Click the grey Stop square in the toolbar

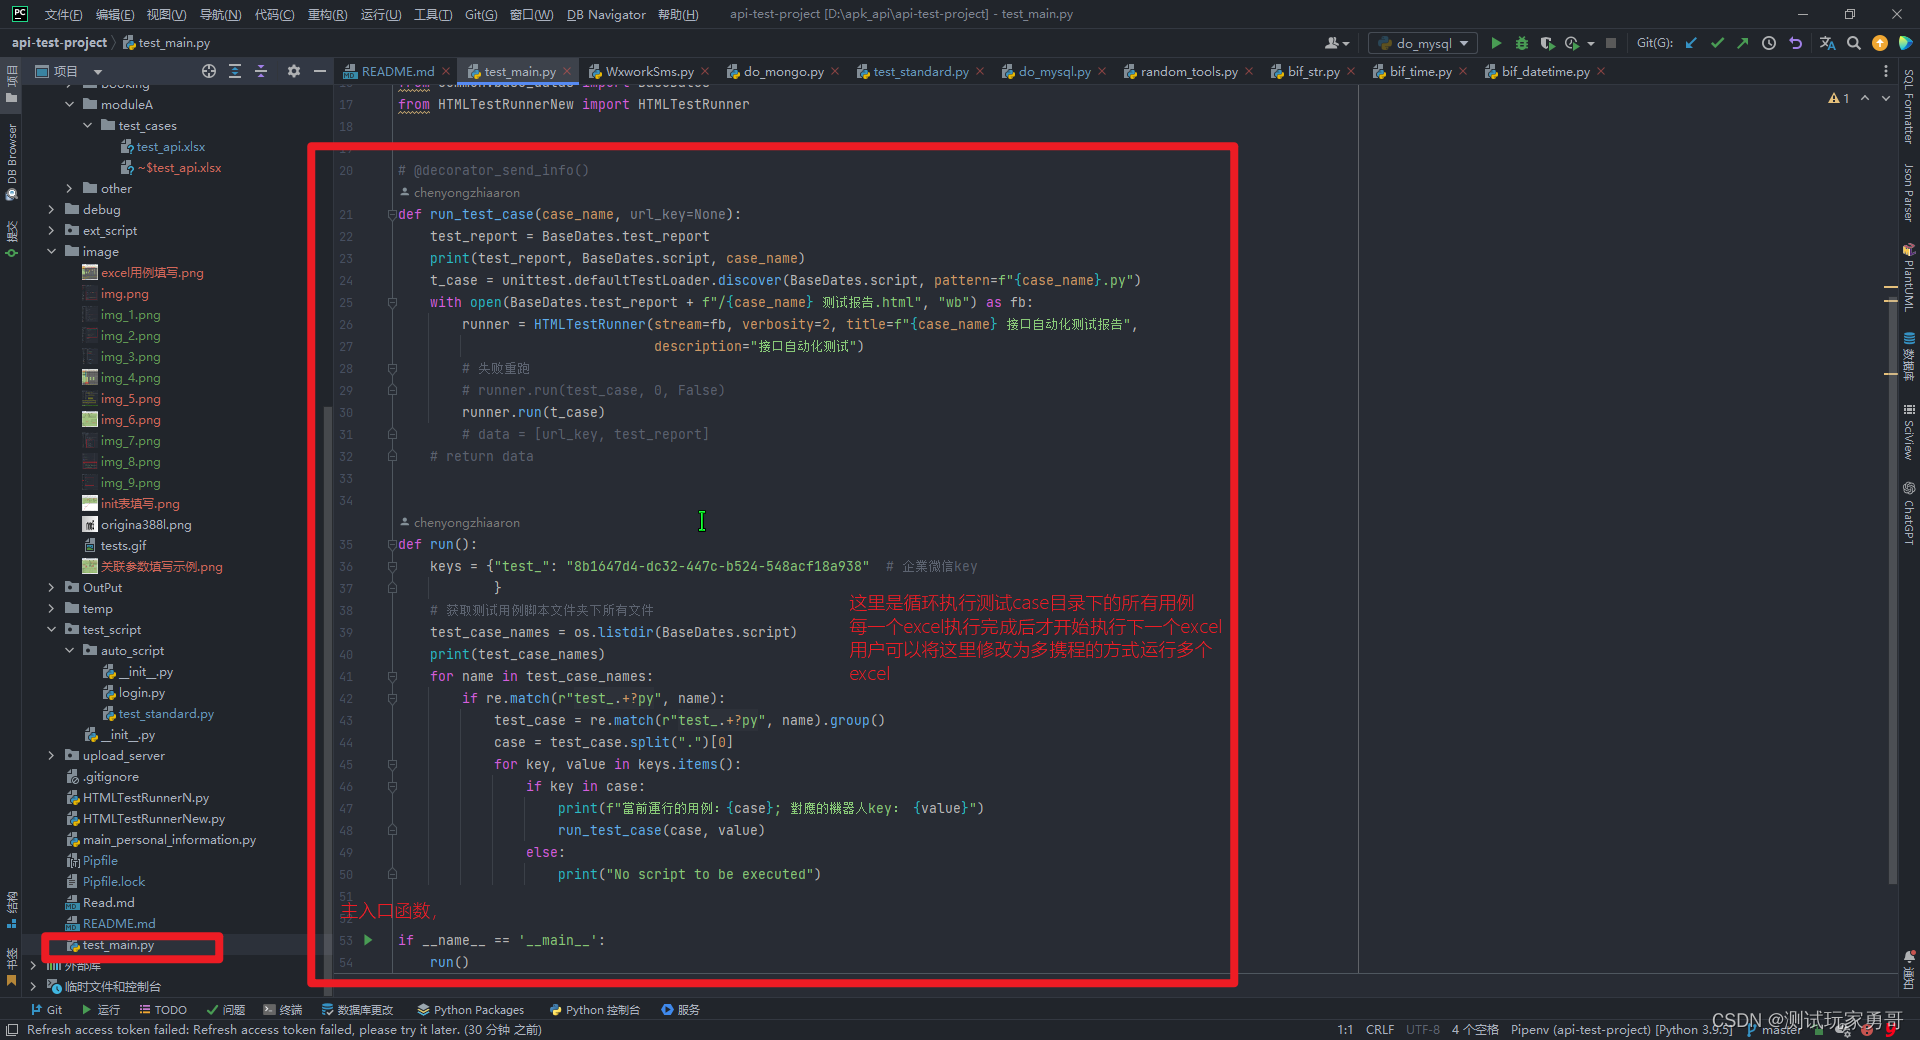pyautogui.click(x=1611, y=43)
